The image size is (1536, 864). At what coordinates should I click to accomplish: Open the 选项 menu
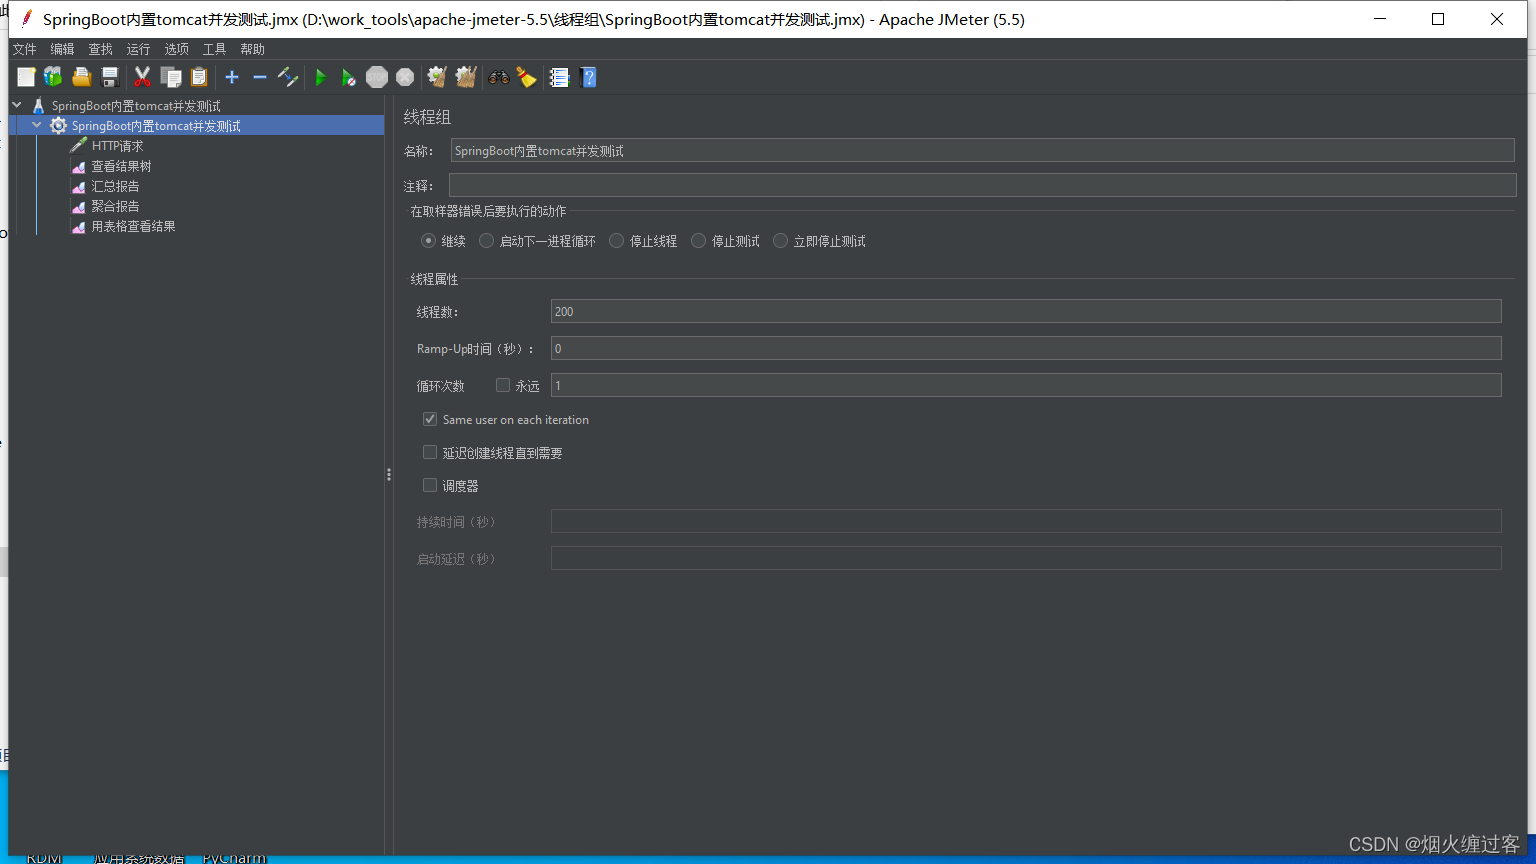point(177,49)
